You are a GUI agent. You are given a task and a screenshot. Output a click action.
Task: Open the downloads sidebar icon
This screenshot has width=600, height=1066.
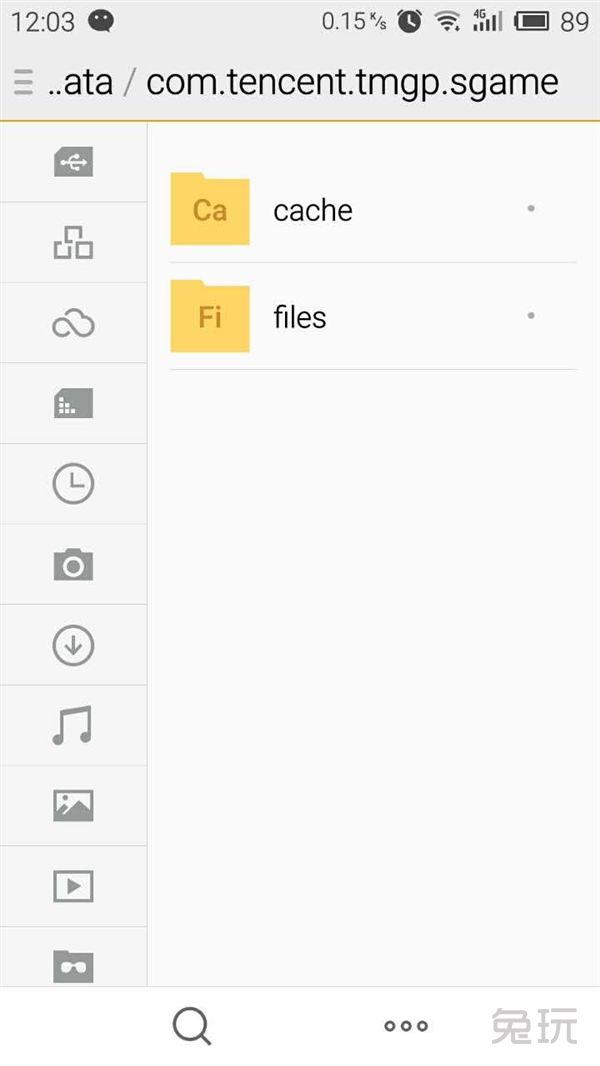(73, 645)
